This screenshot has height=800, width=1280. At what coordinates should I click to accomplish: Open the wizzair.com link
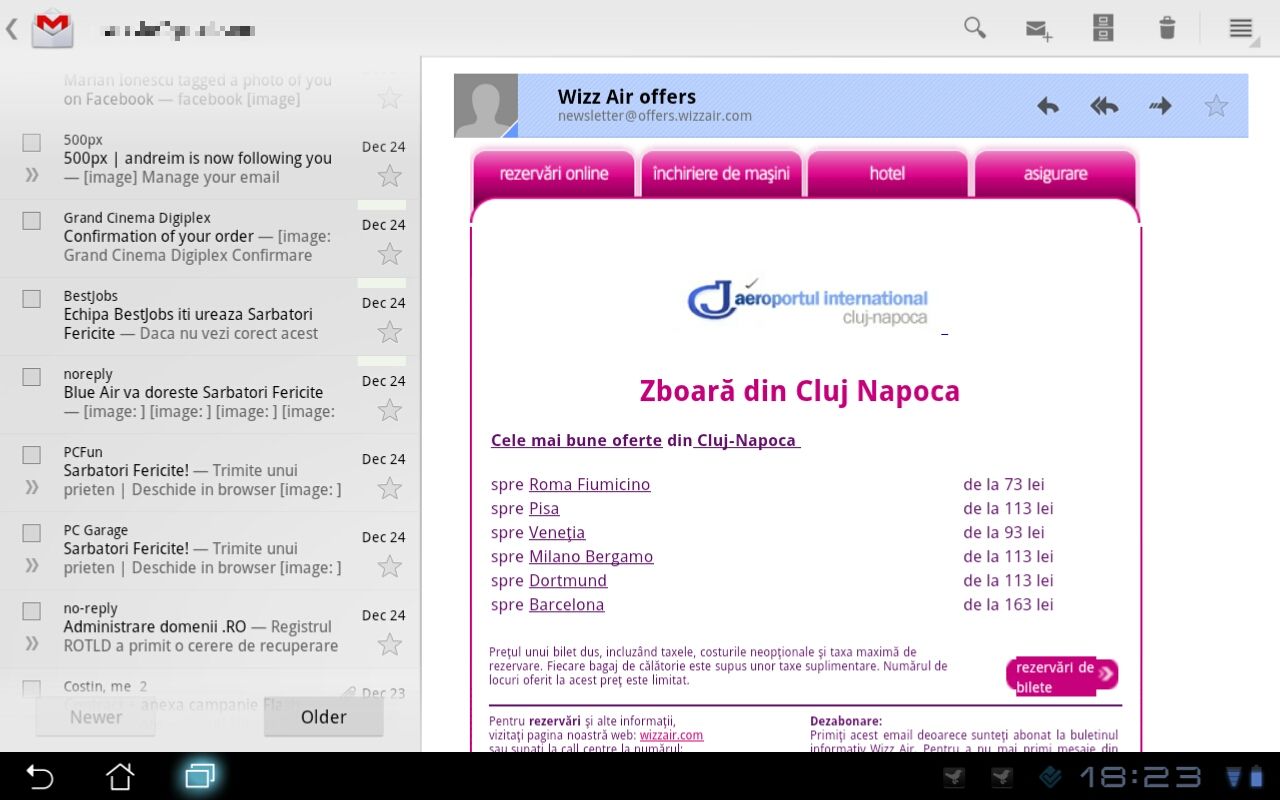pos(671,735)
